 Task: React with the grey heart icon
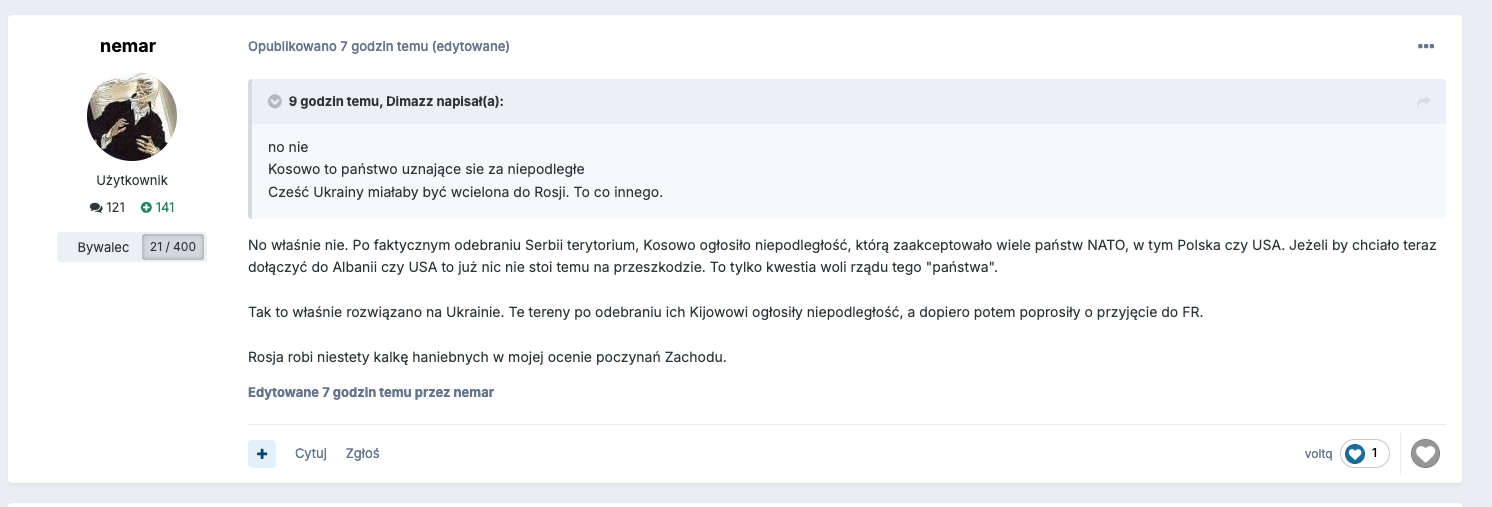1425,454
